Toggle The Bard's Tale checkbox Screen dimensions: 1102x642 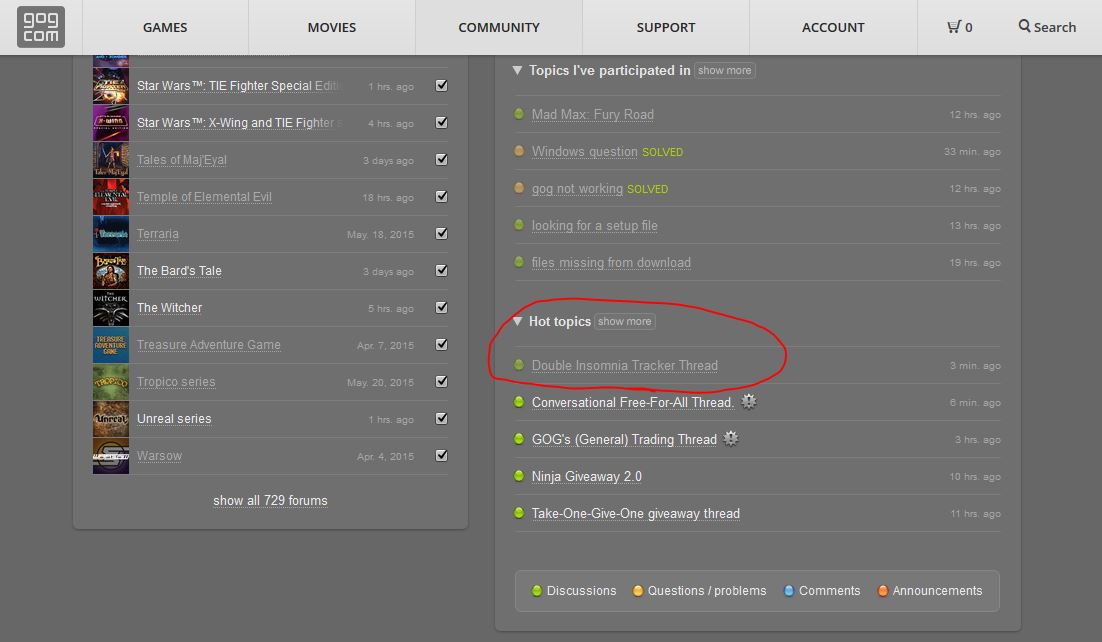pos(441,270)
